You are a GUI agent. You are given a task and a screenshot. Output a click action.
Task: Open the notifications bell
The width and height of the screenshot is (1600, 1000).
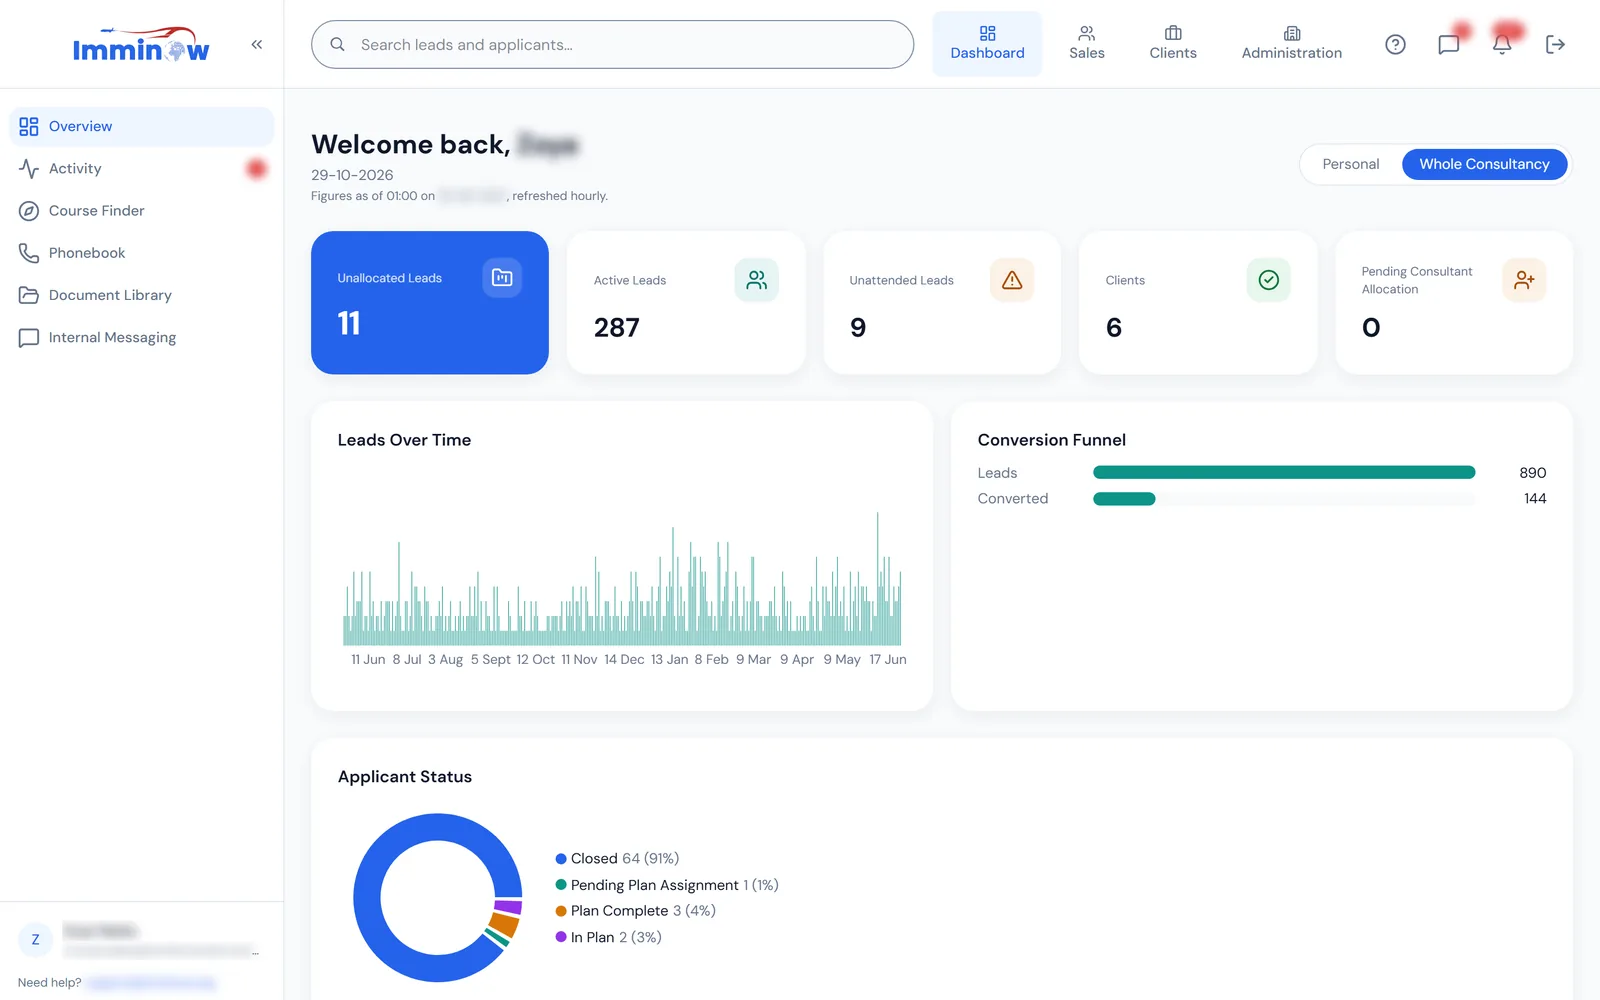pos(1502,44)
